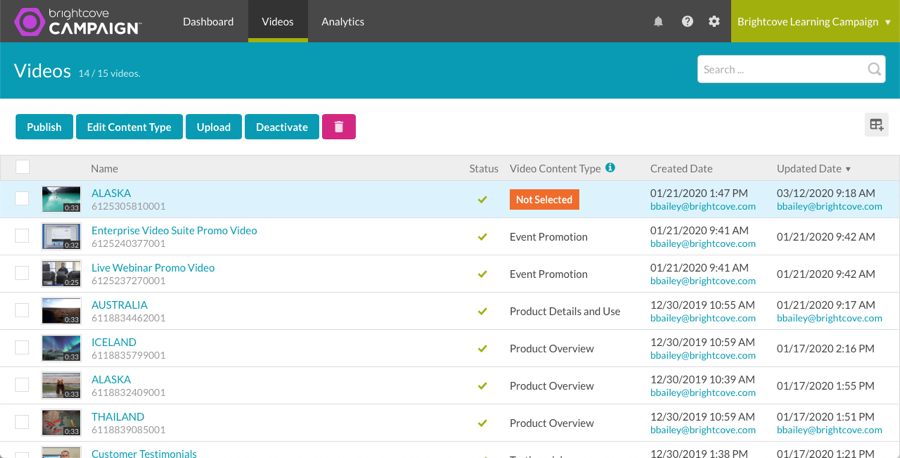This screenshot has width=900, height=458.
Task: Open the ICELAND video link
Action: 114,342
